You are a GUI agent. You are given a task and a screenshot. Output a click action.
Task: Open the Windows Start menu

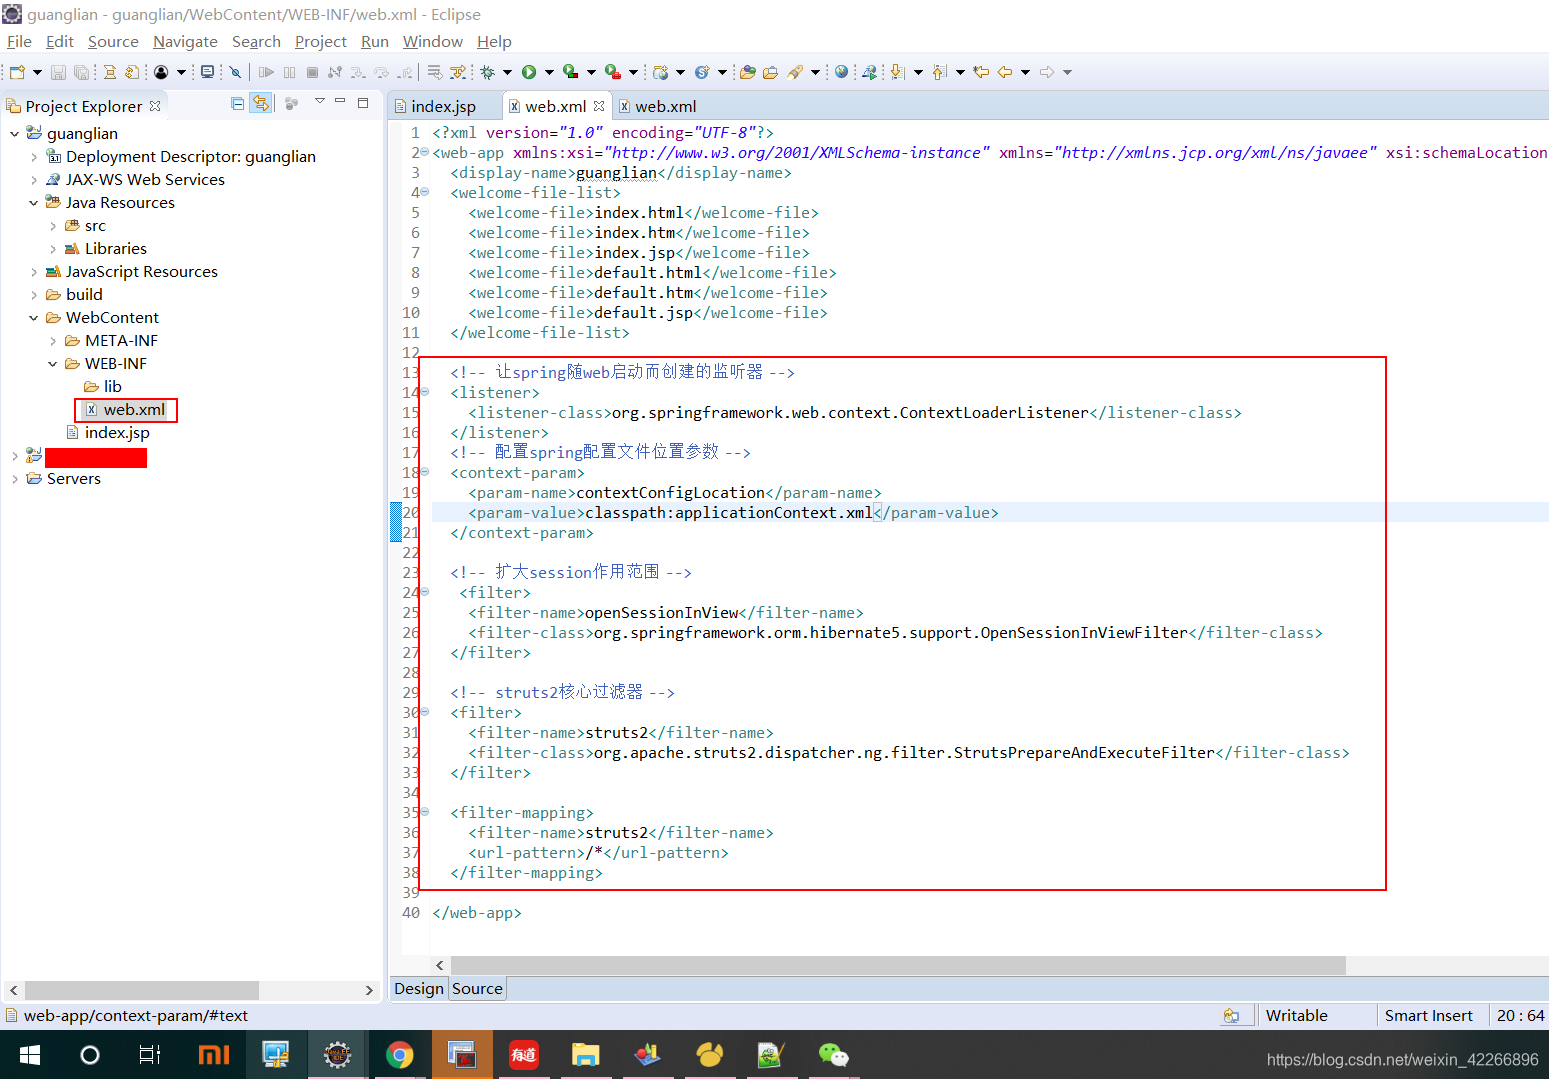click(x=30, y=1055)
